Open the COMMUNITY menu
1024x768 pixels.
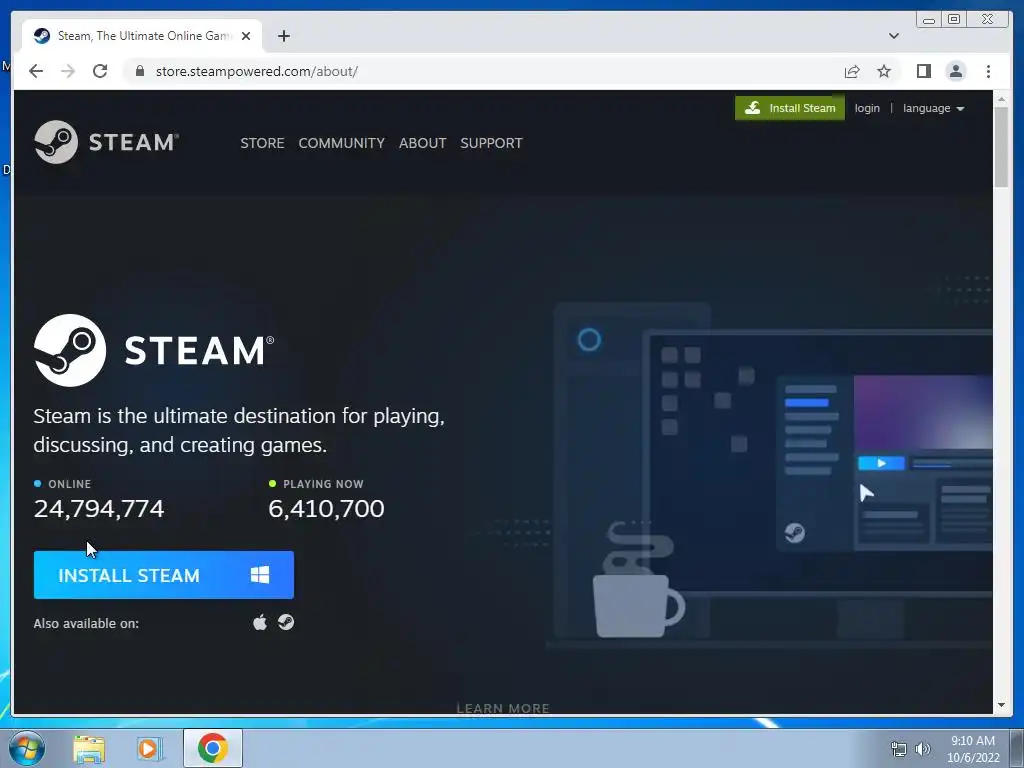[x=342, y=143]
